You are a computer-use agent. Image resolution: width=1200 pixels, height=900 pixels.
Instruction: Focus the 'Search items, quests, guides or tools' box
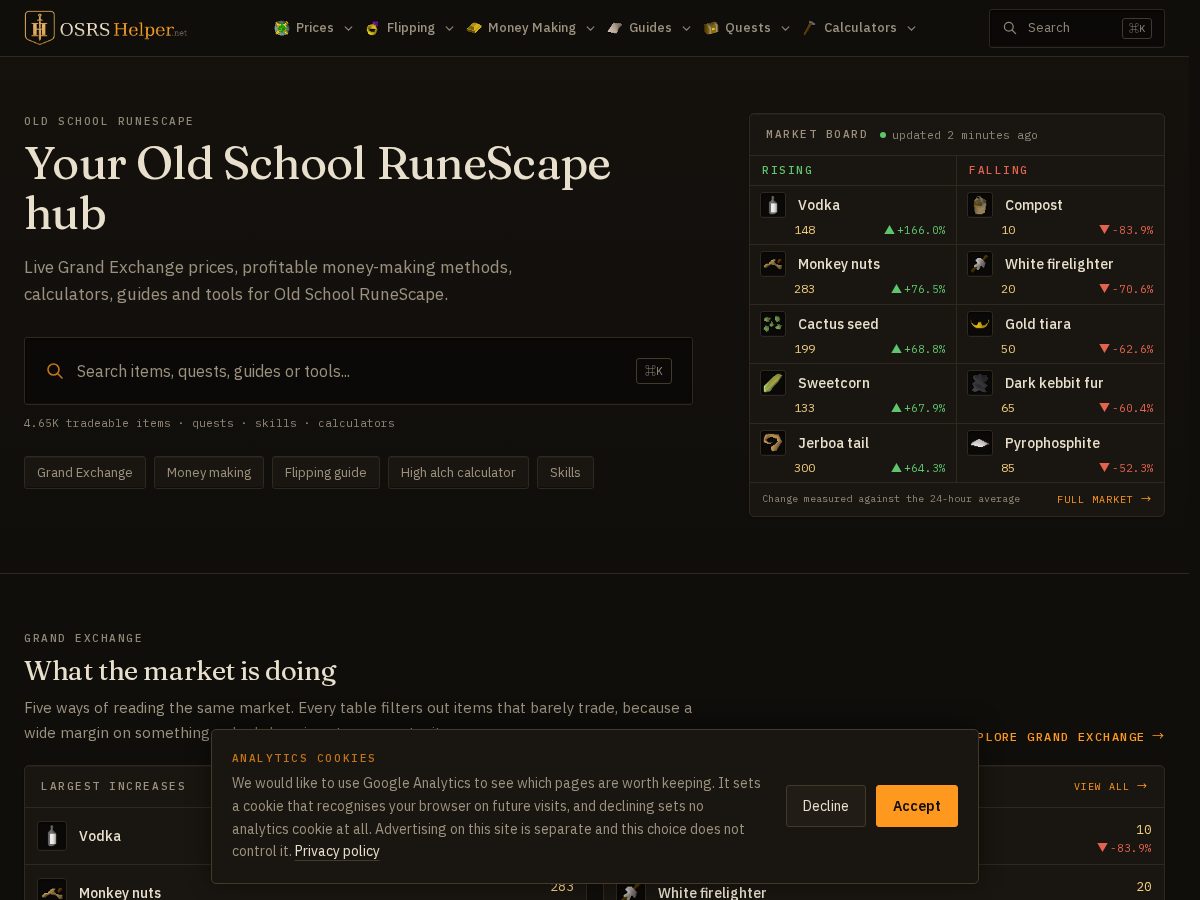coord(358,371)
